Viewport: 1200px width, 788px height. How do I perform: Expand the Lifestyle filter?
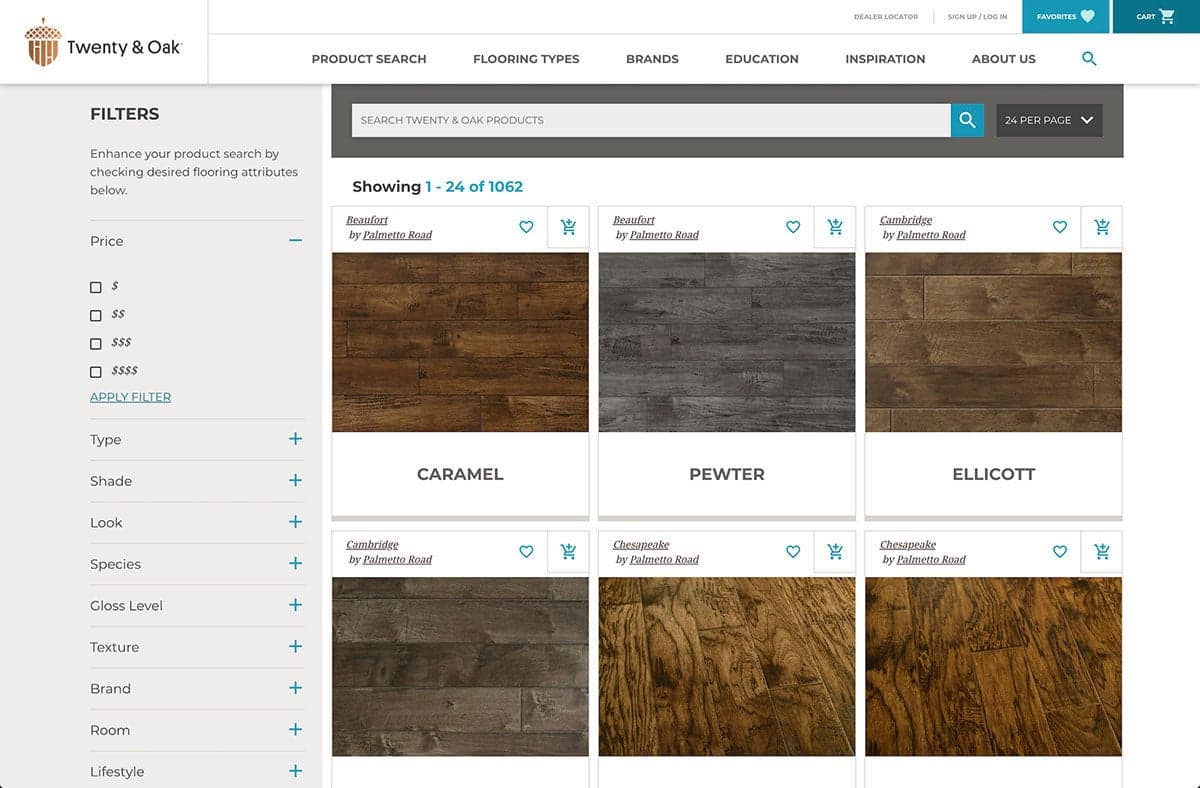click(x=295, y=771)
